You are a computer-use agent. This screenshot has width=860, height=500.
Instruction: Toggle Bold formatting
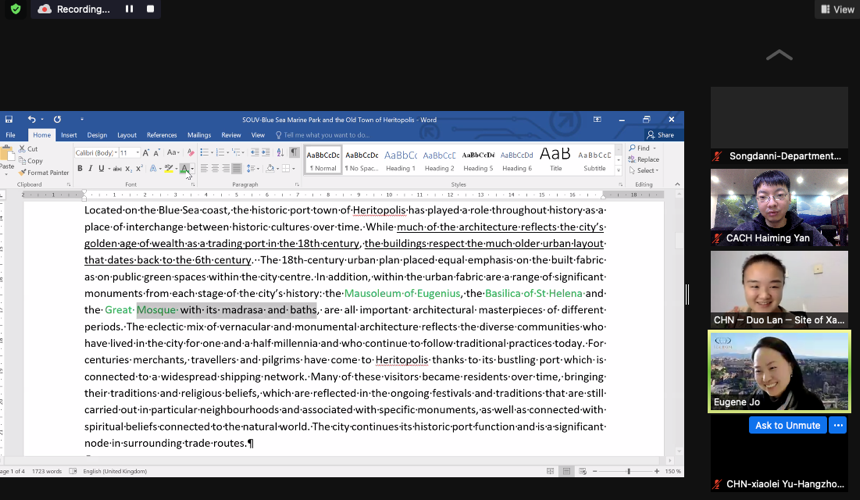(80, 168)
